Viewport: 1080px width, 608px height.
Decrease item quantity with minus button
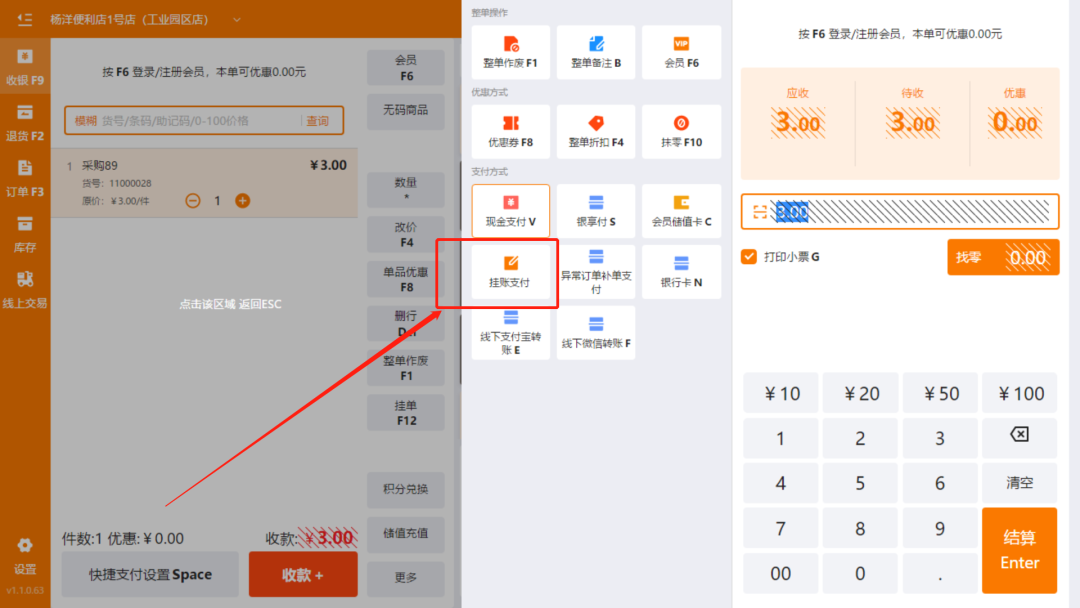click(x=193, y=201)
